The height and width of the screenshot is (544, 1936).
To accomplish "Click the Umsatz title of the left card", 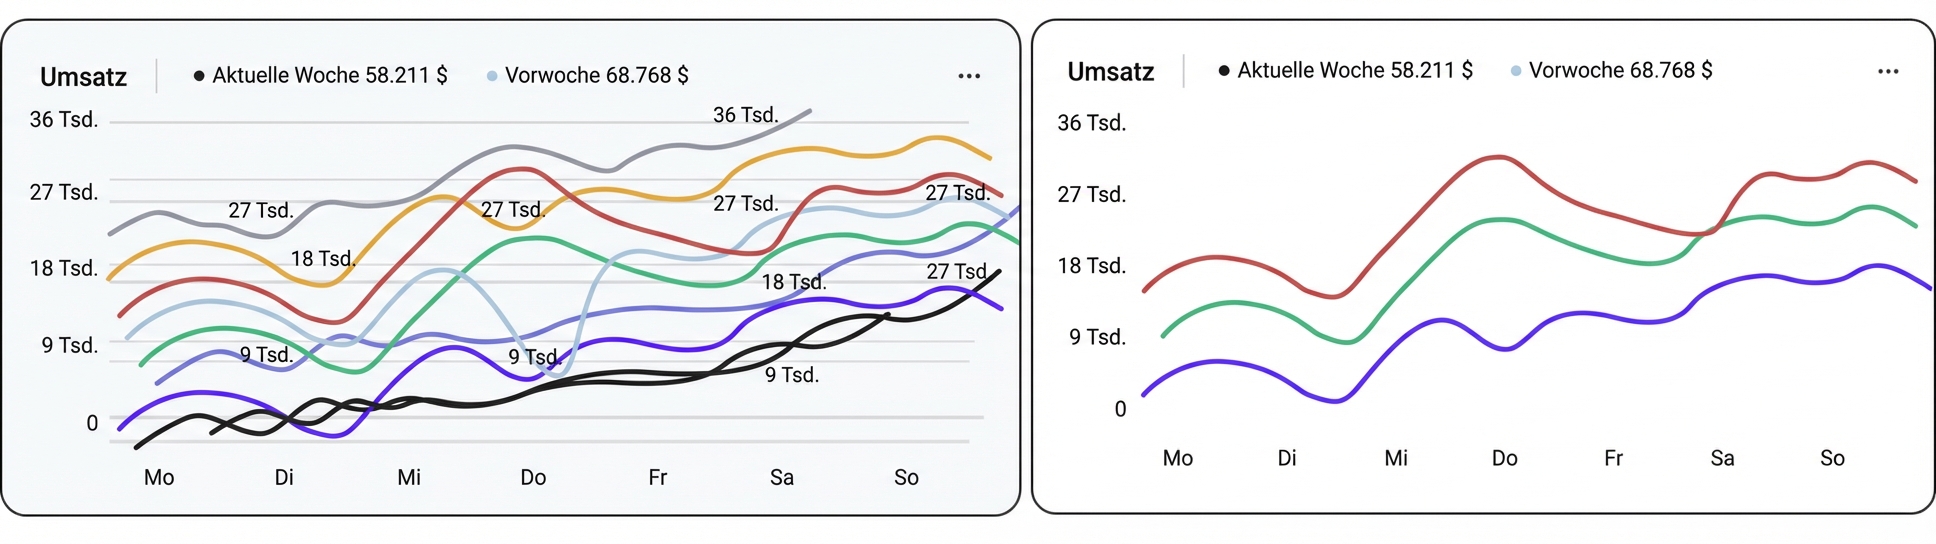I will [x=83, y=77].
